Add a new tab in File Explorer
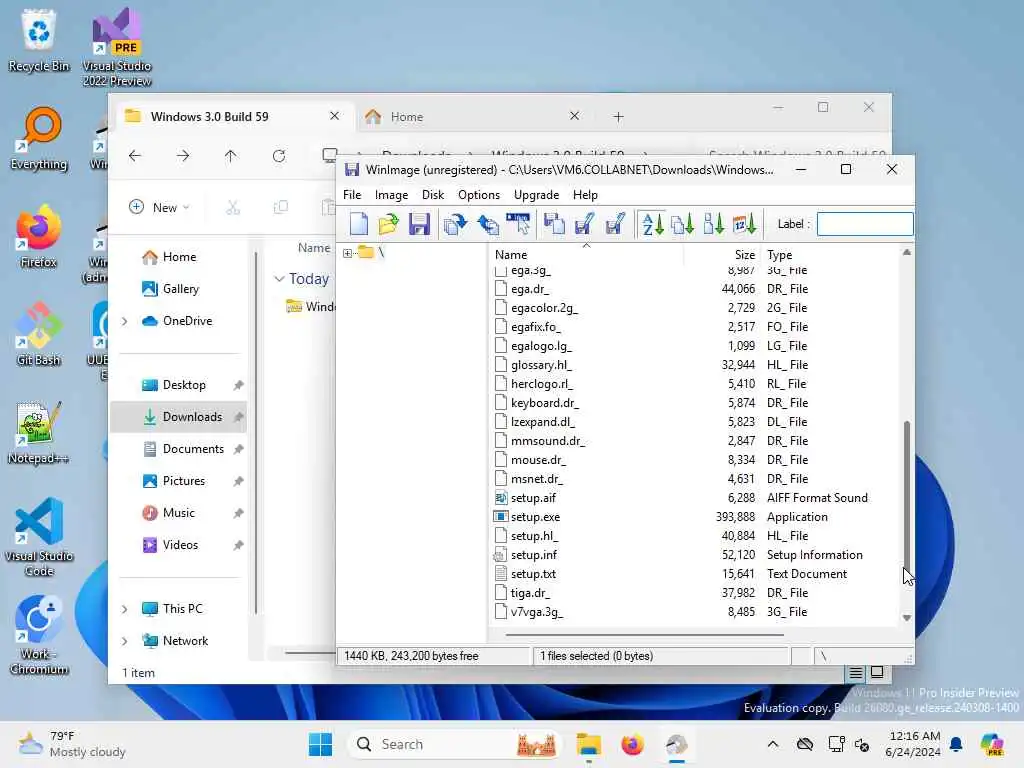The height and width of the screenshot is (768, 1024). pyautogui.click(x=618, y=117)
